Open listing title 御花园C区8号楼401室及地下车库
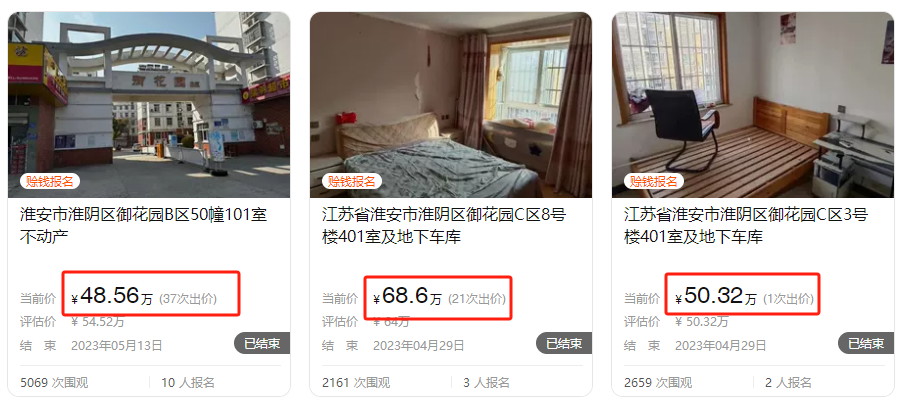 pyautogui.click(x=444, y=225)
